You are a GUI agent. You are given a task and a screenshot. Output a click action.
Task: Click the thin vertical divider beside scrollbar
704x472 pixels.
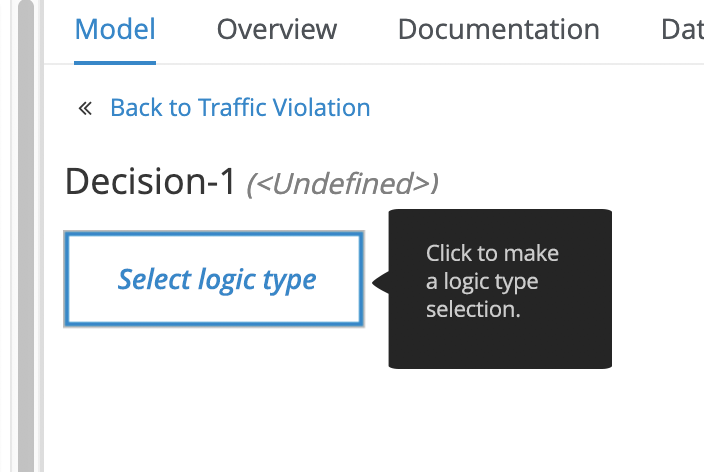(x=43, y=236)
